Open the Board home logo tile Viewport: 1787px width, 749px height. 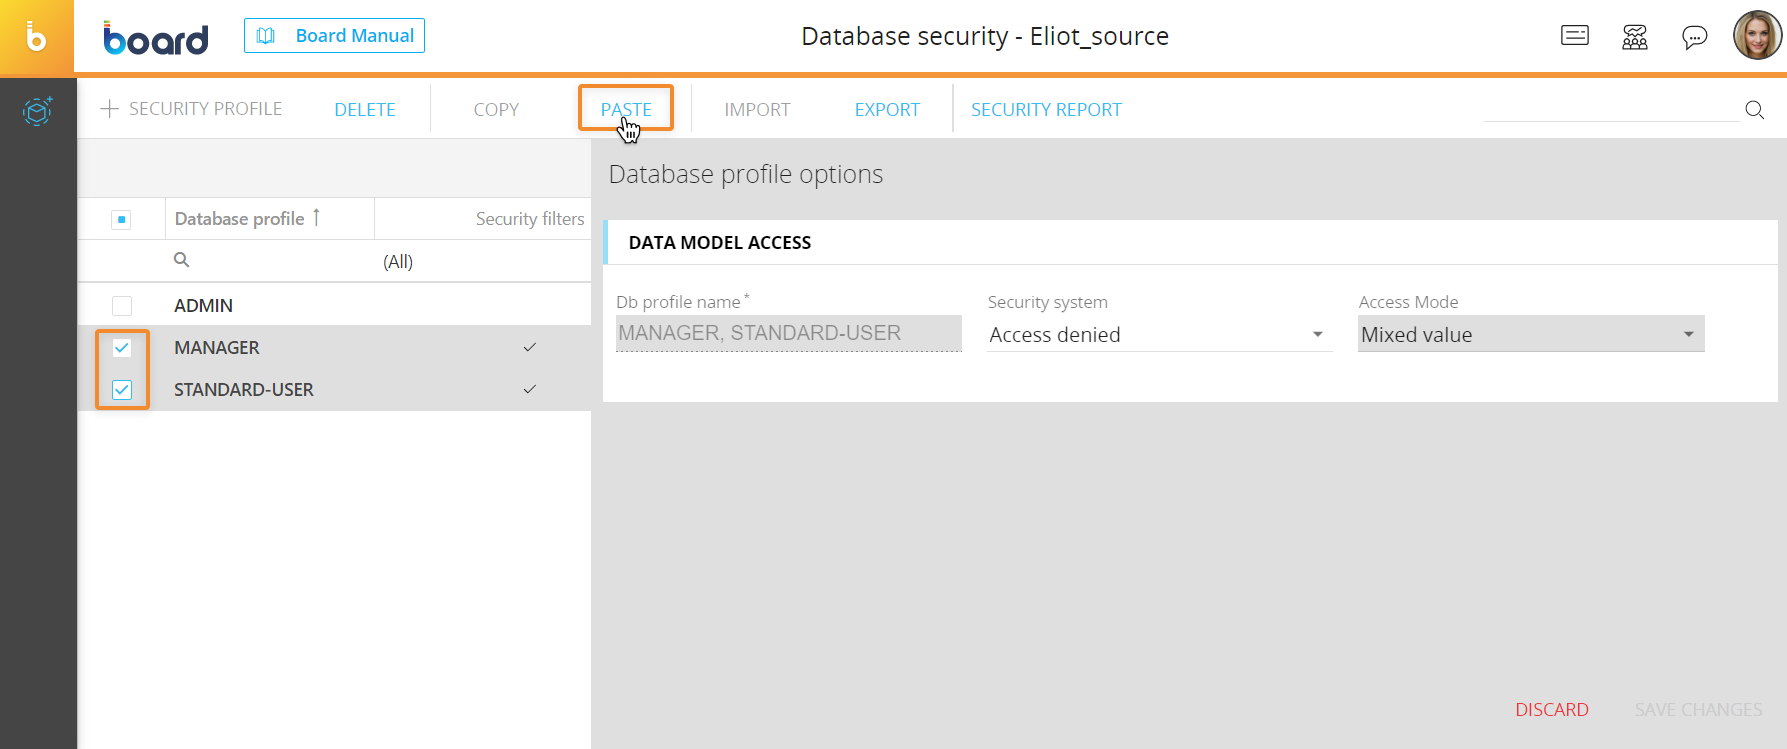37,37
